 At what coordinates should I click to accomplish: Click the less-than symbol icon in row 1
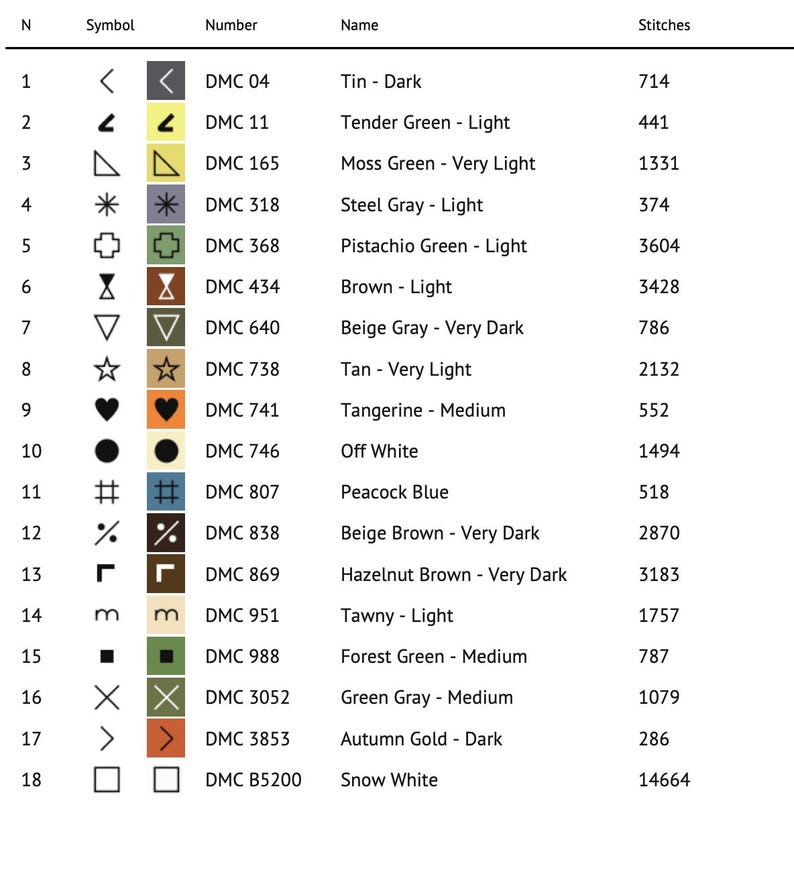point(107,81)
